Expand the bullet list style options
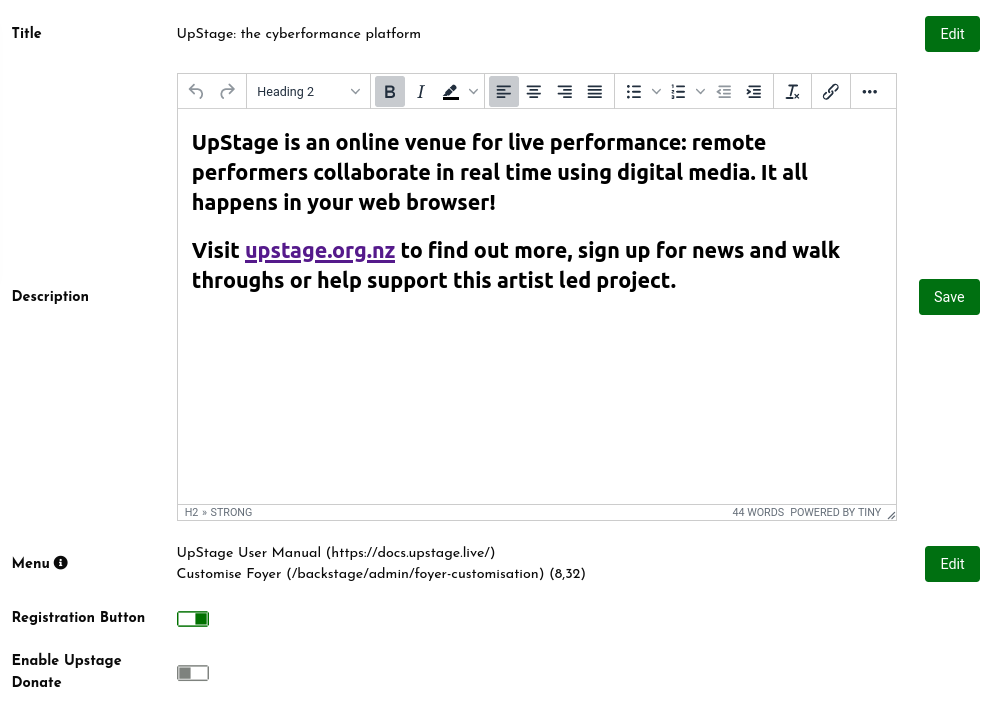The width and height of the screenshot is (1001, 702). (x=657, y=92)
